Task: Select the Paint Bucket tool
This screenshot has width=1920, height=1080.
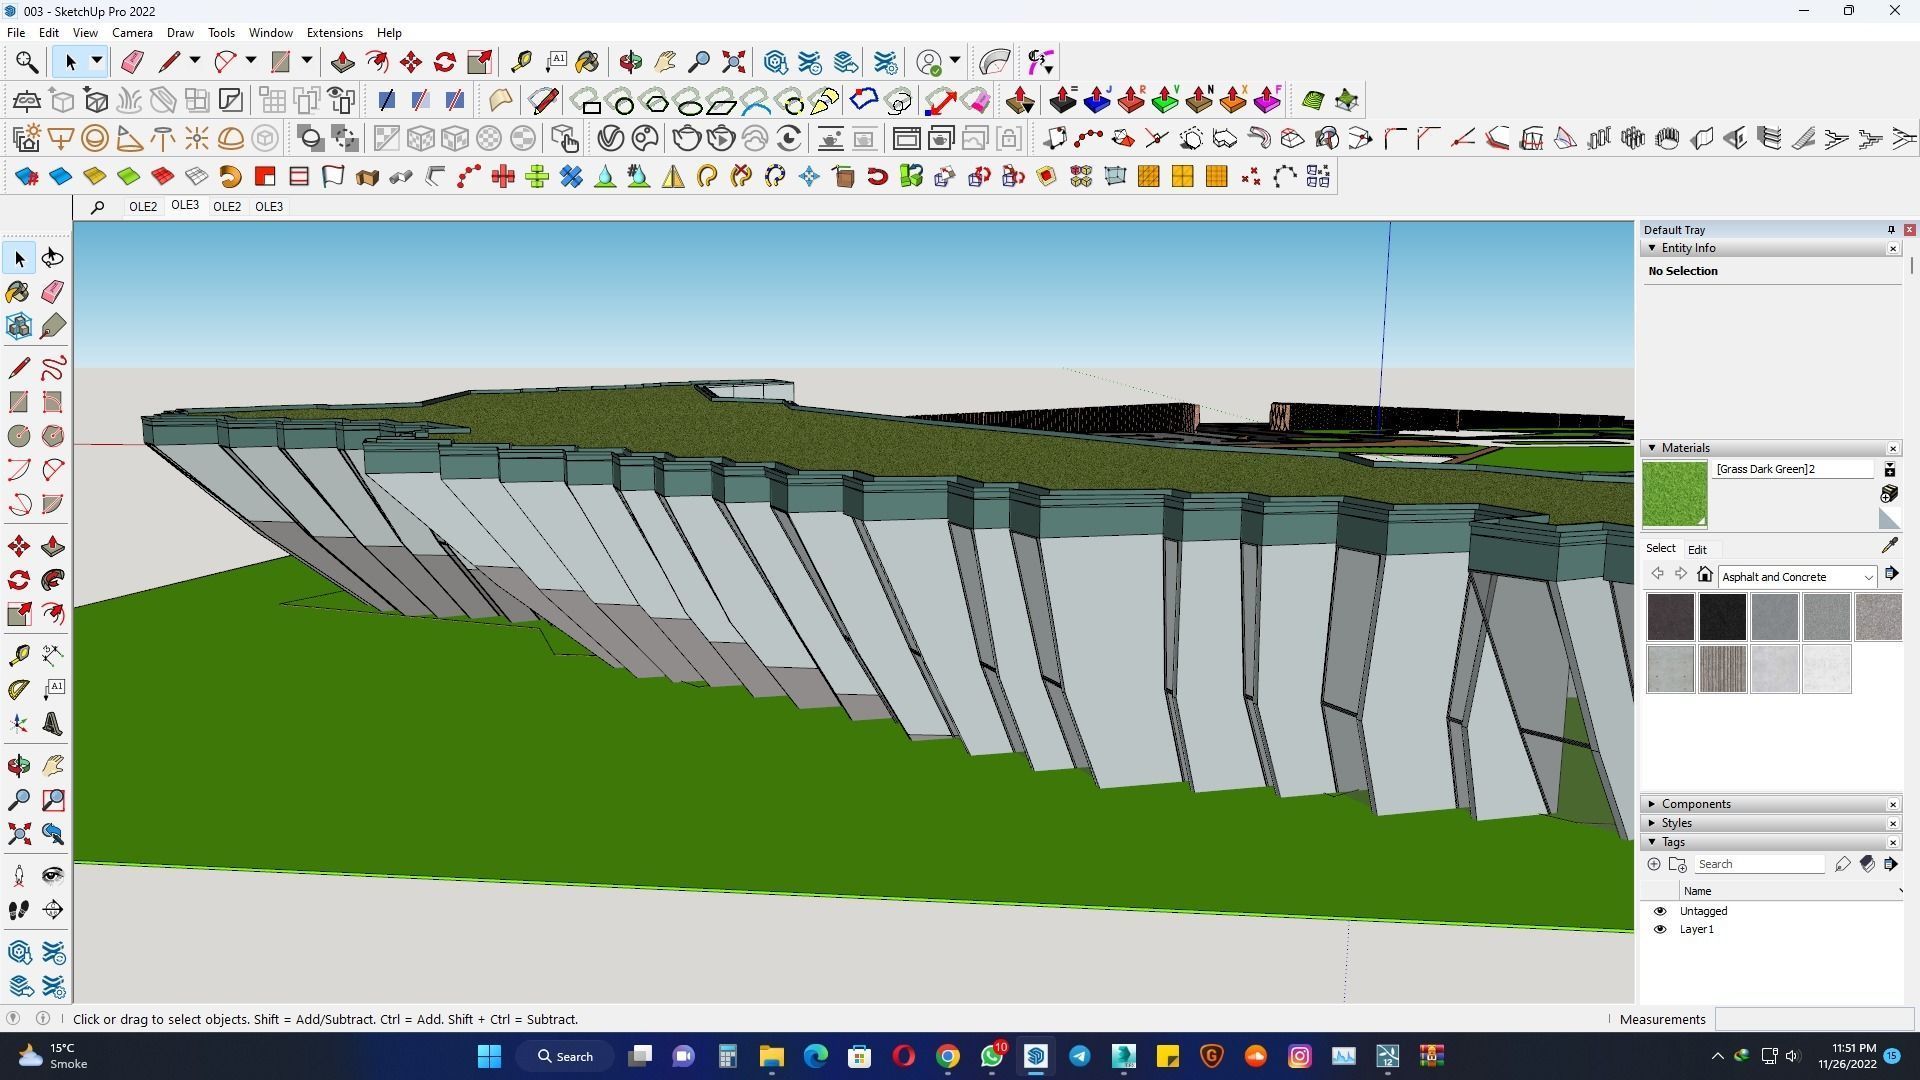Action: point(18,292)
